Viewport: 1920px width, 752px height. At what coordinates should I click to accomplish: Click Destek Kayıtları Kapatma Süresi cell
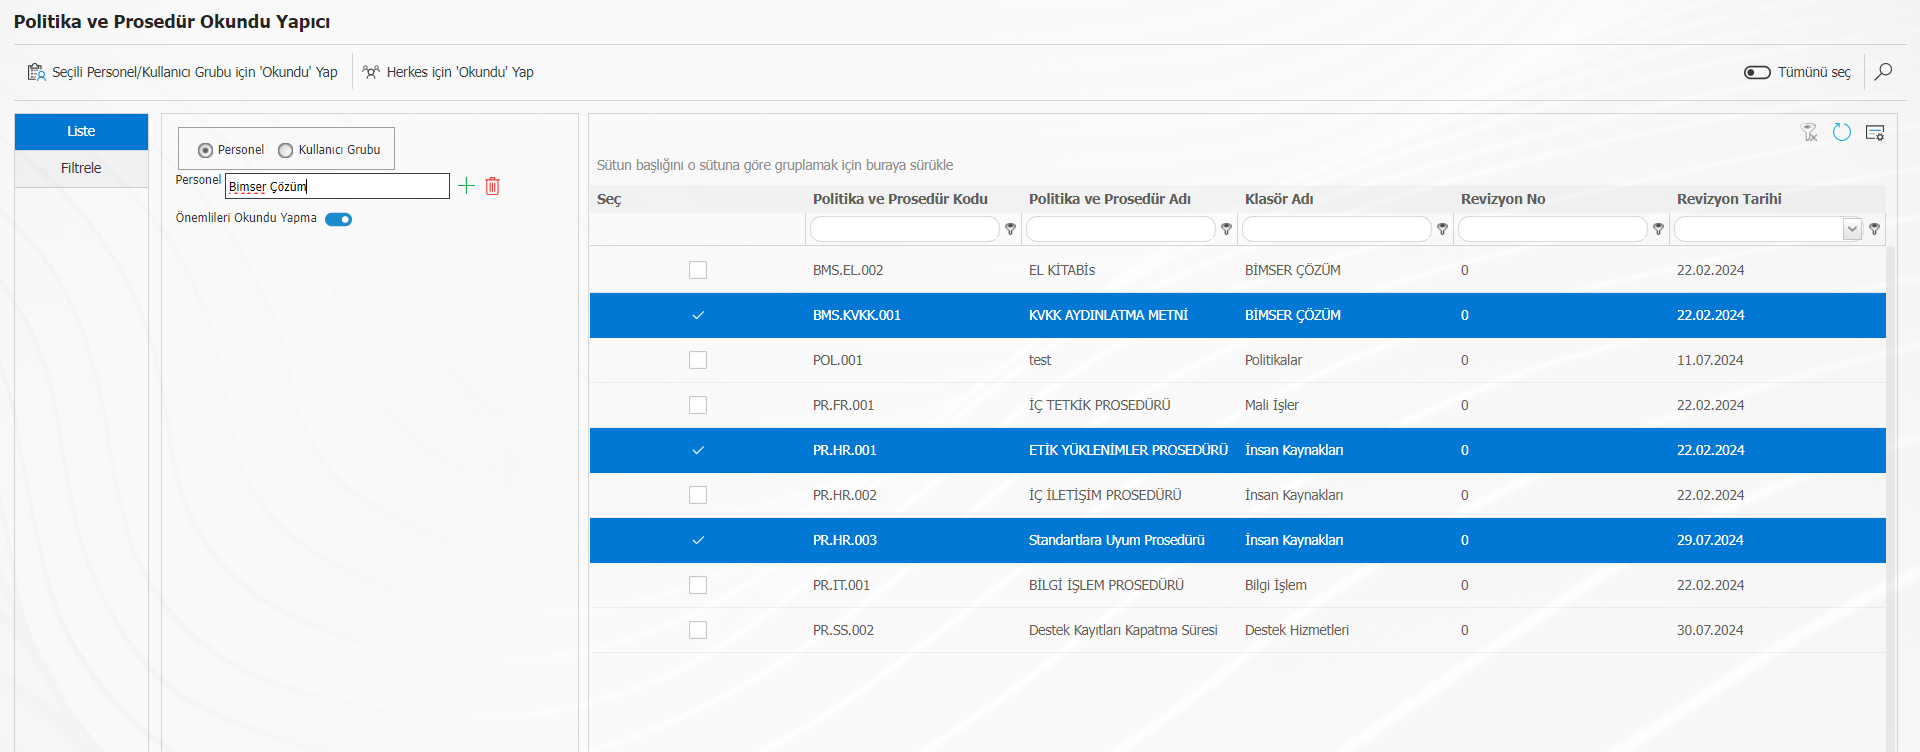tap(1123, 630)
